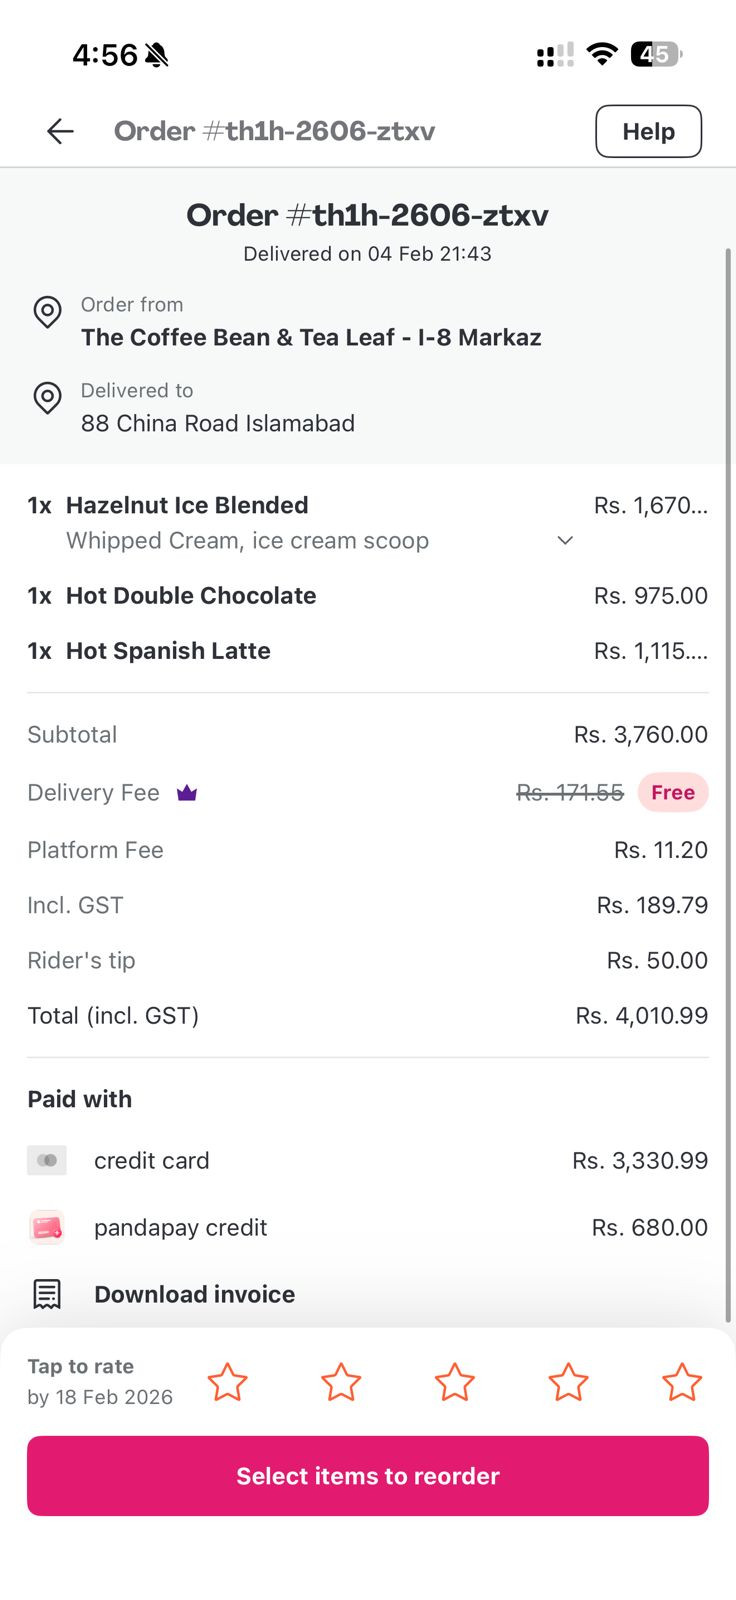Tap the Free delivery badge
This screenshot has width=736, height=1600.
[672, 792]
